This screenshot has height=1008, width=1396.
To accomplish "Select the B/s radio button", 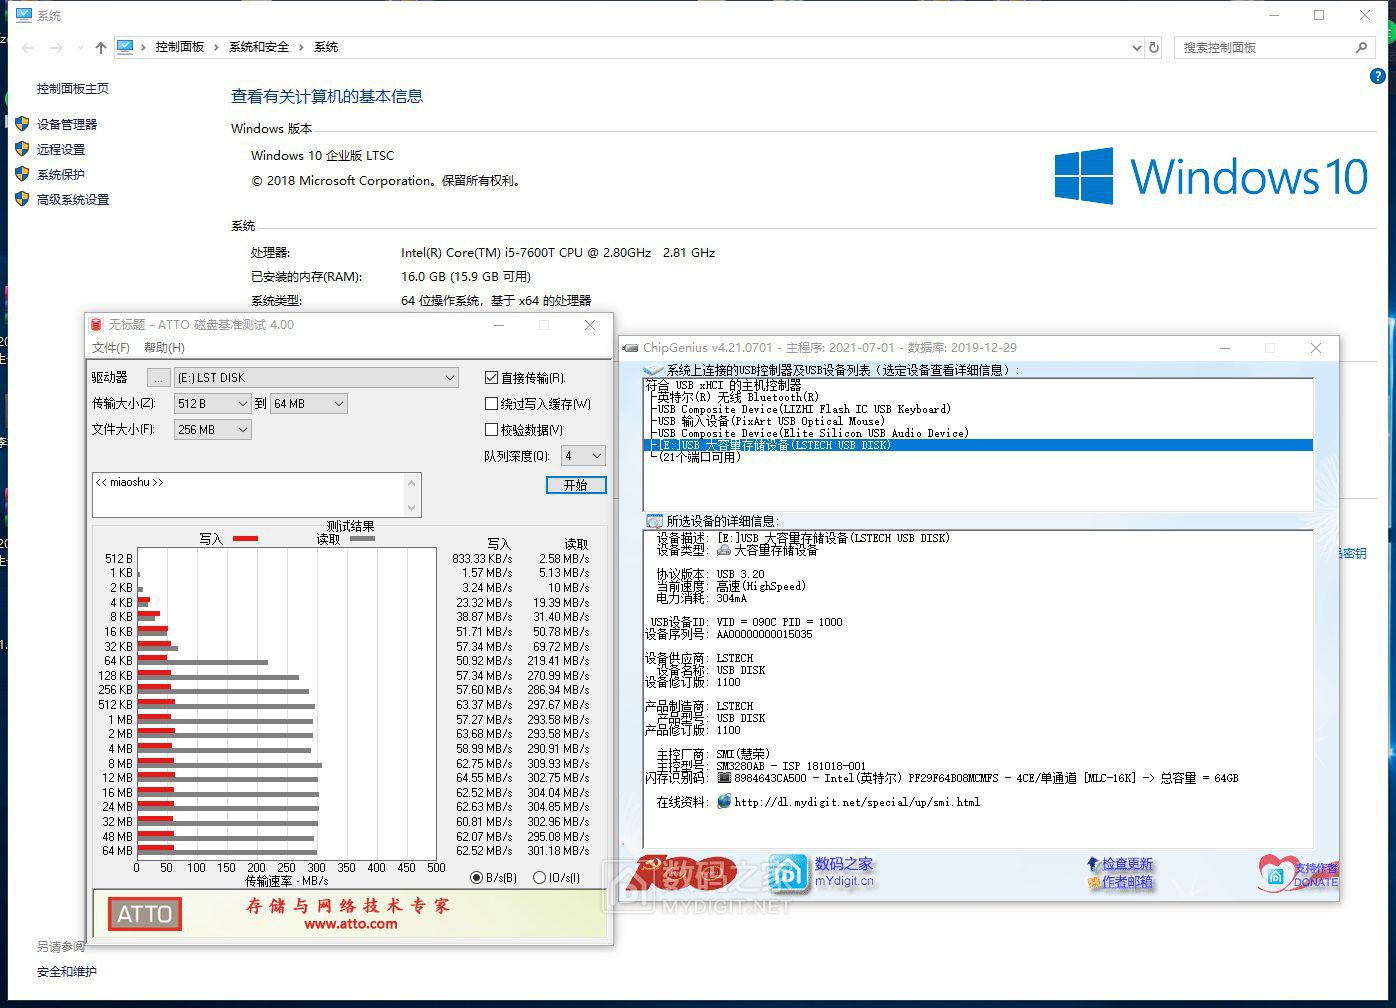I will [x=476, y=877].
